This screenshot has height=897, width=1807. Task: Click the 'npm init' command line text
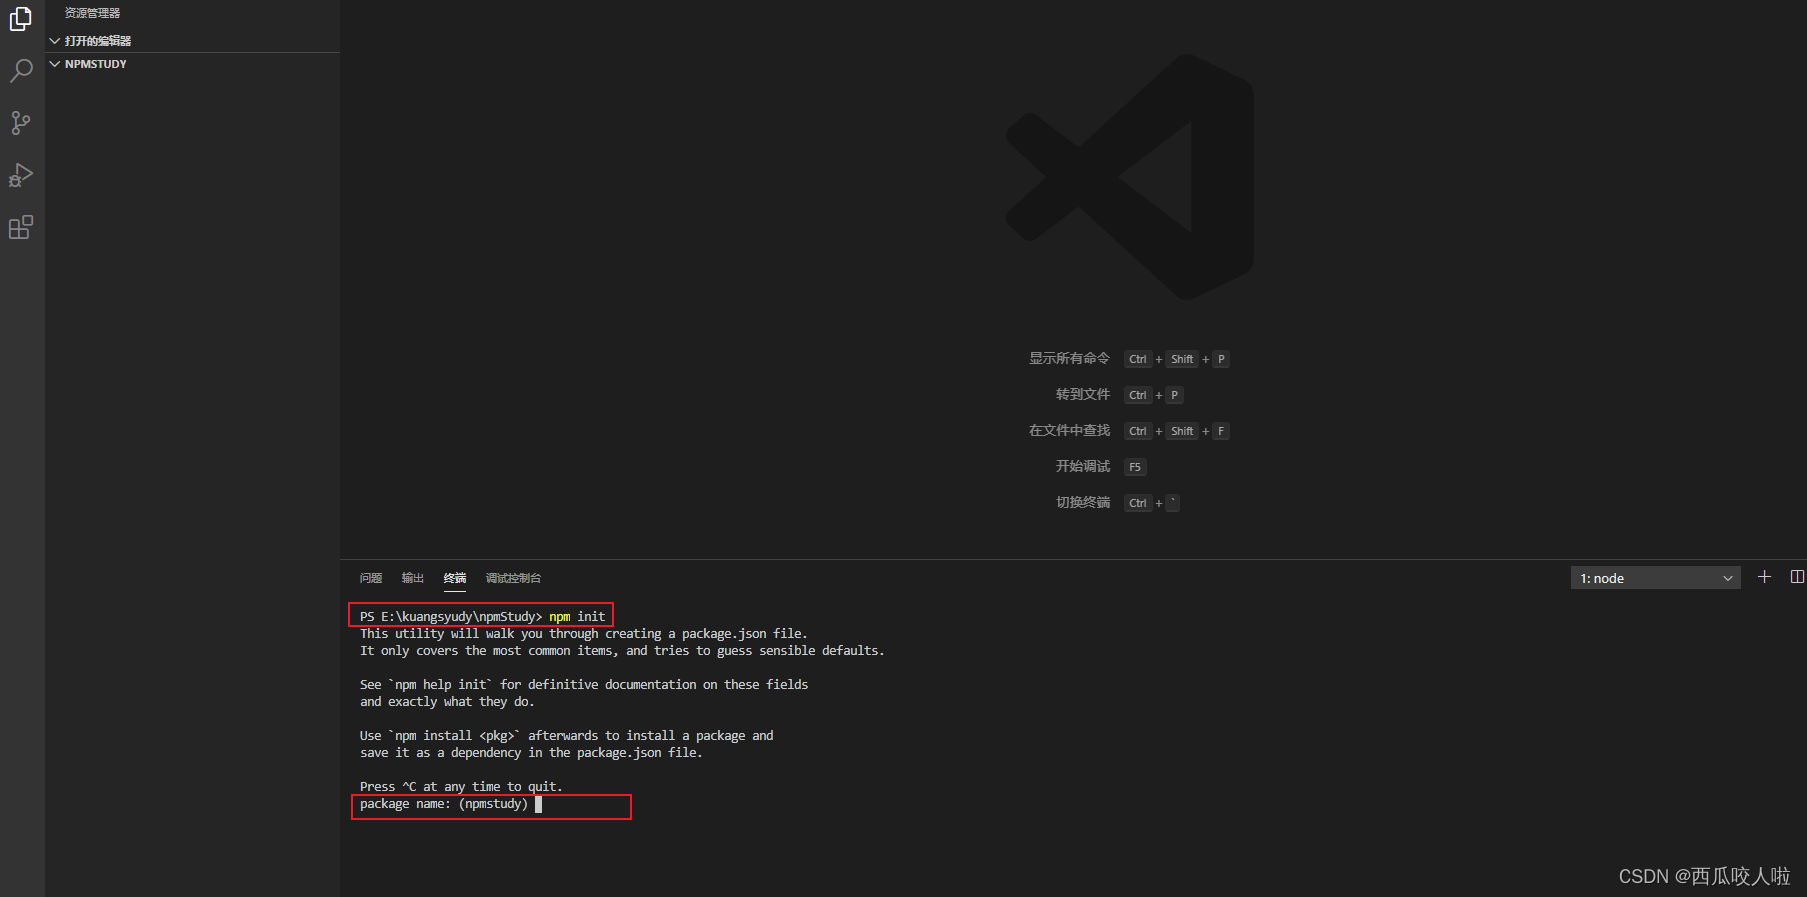pos(577,617)
